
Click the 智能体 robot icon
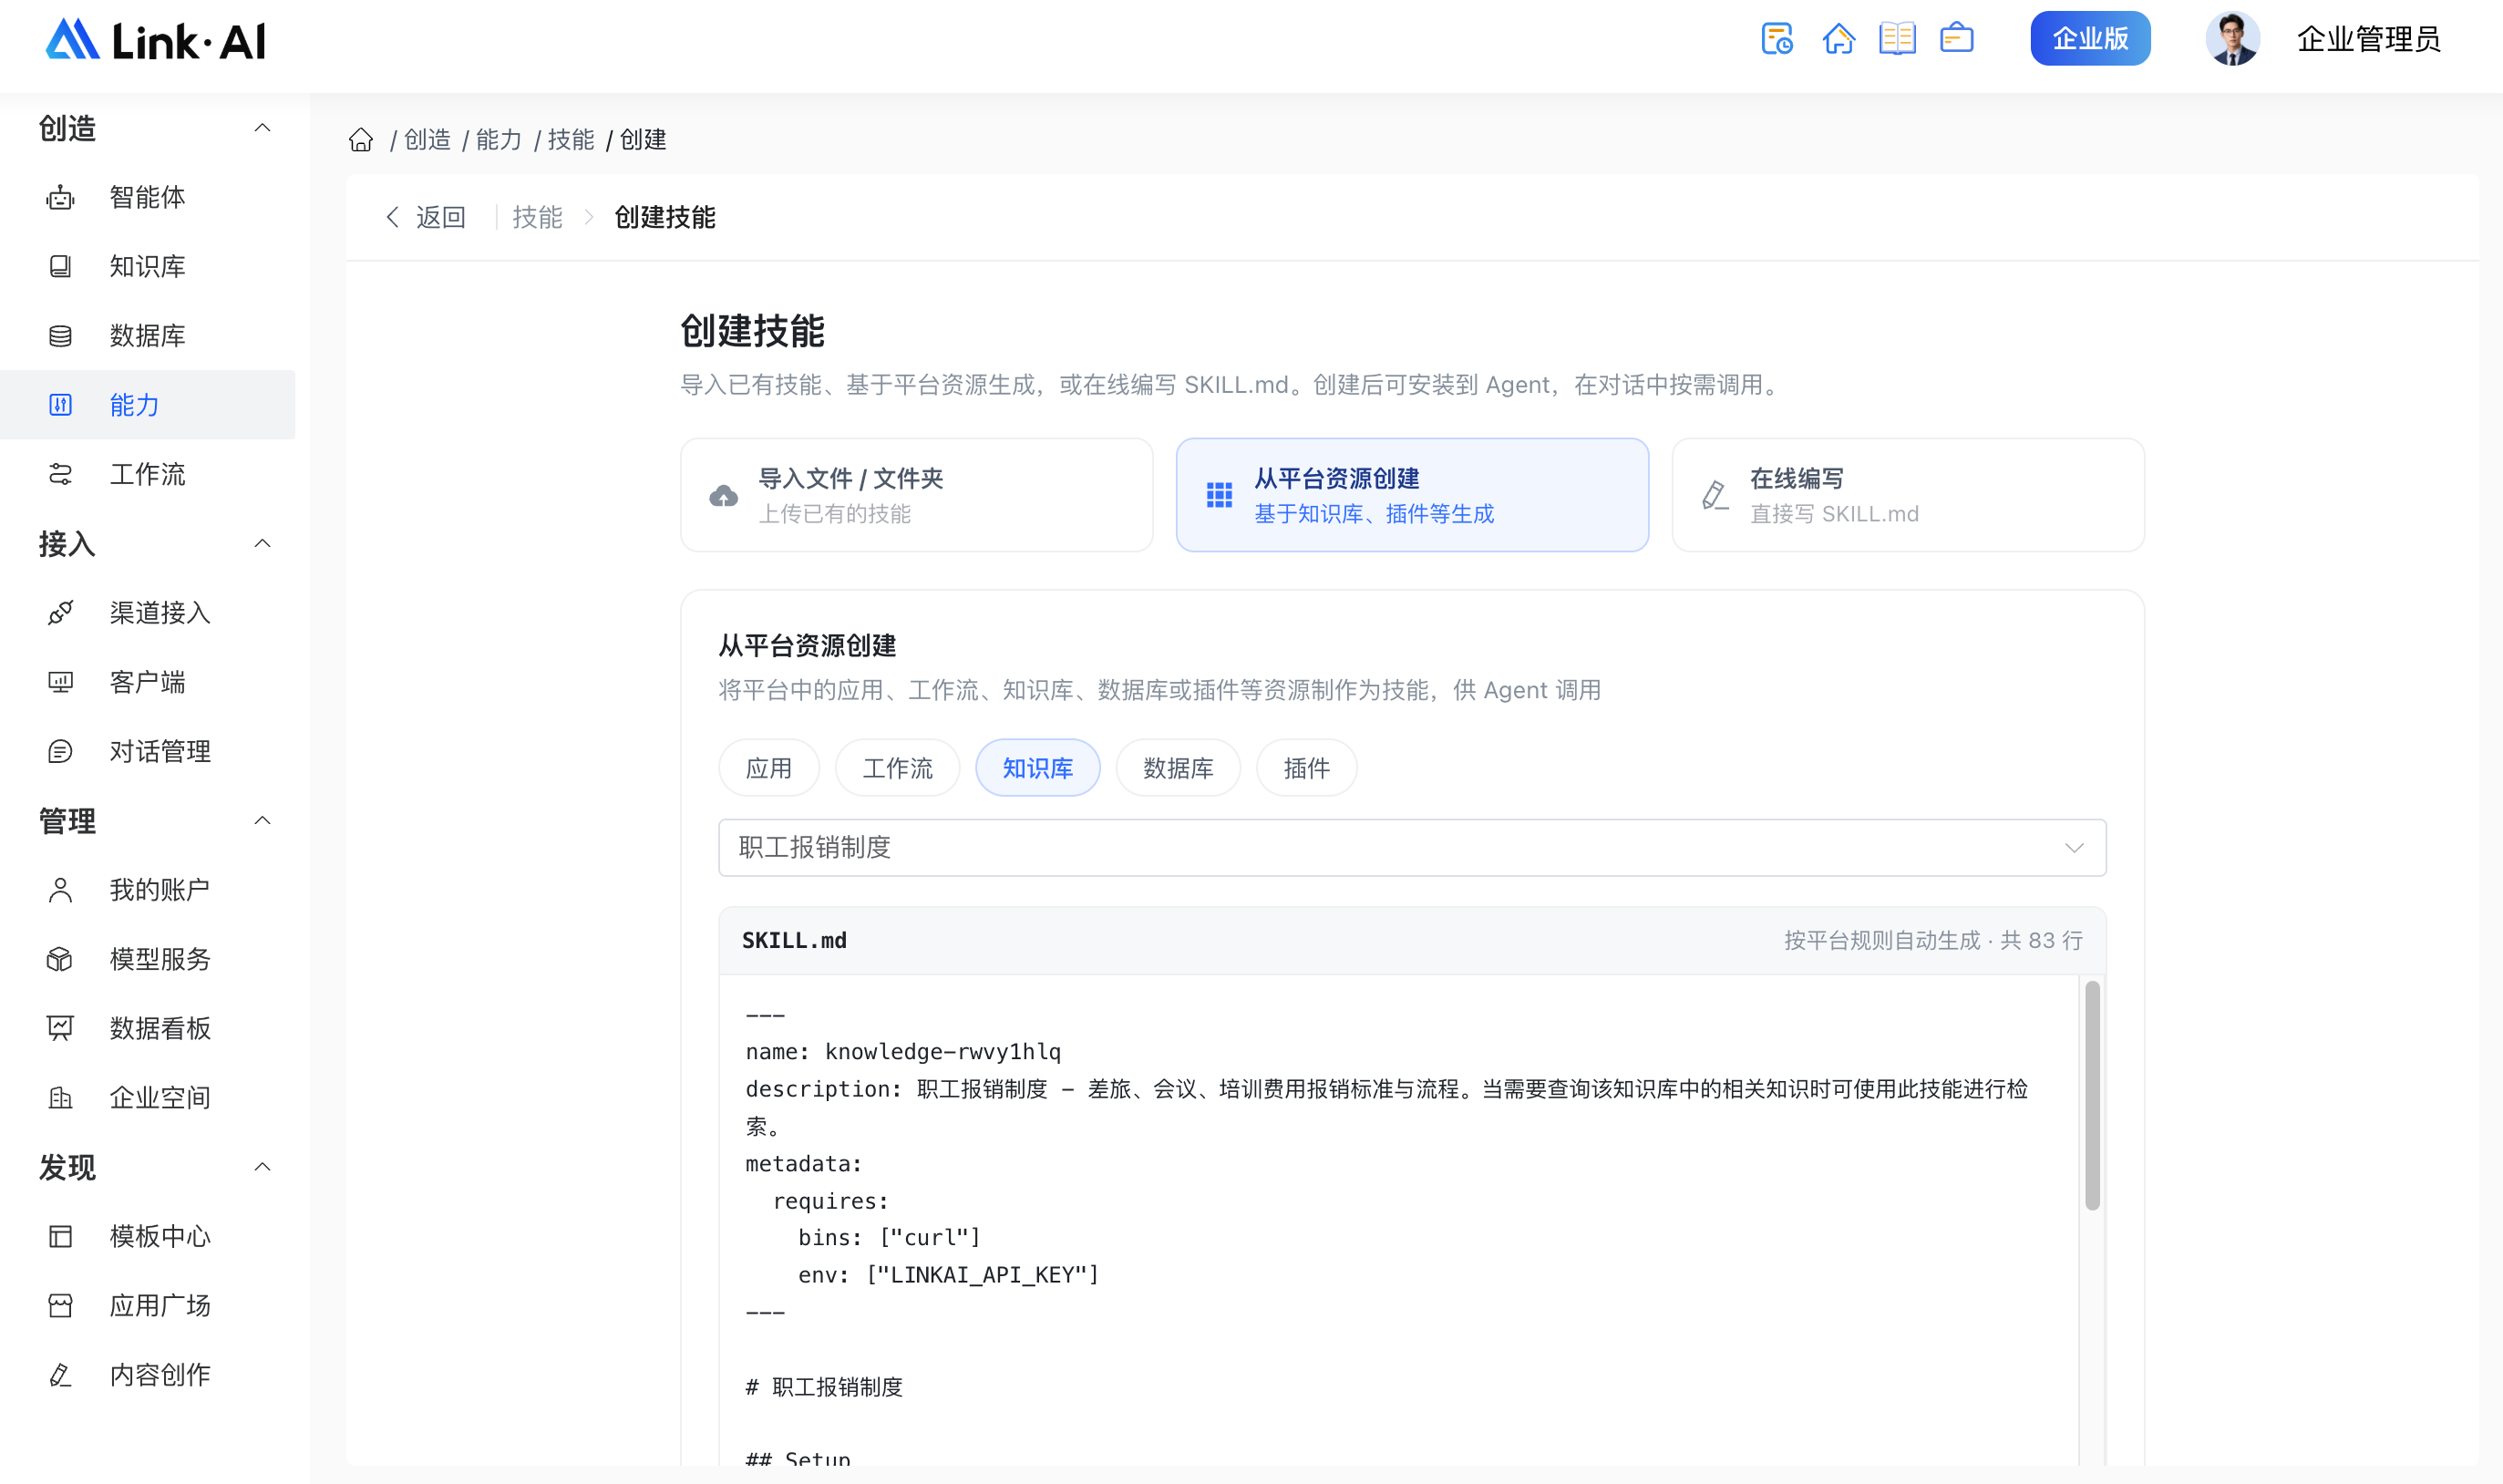tap(60, 197)
